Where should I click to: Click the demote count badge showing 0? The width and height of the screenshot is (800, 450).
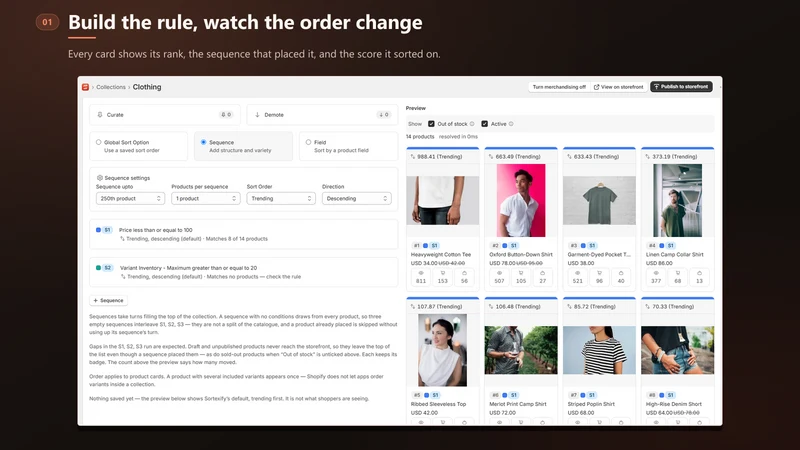[384, 115]
